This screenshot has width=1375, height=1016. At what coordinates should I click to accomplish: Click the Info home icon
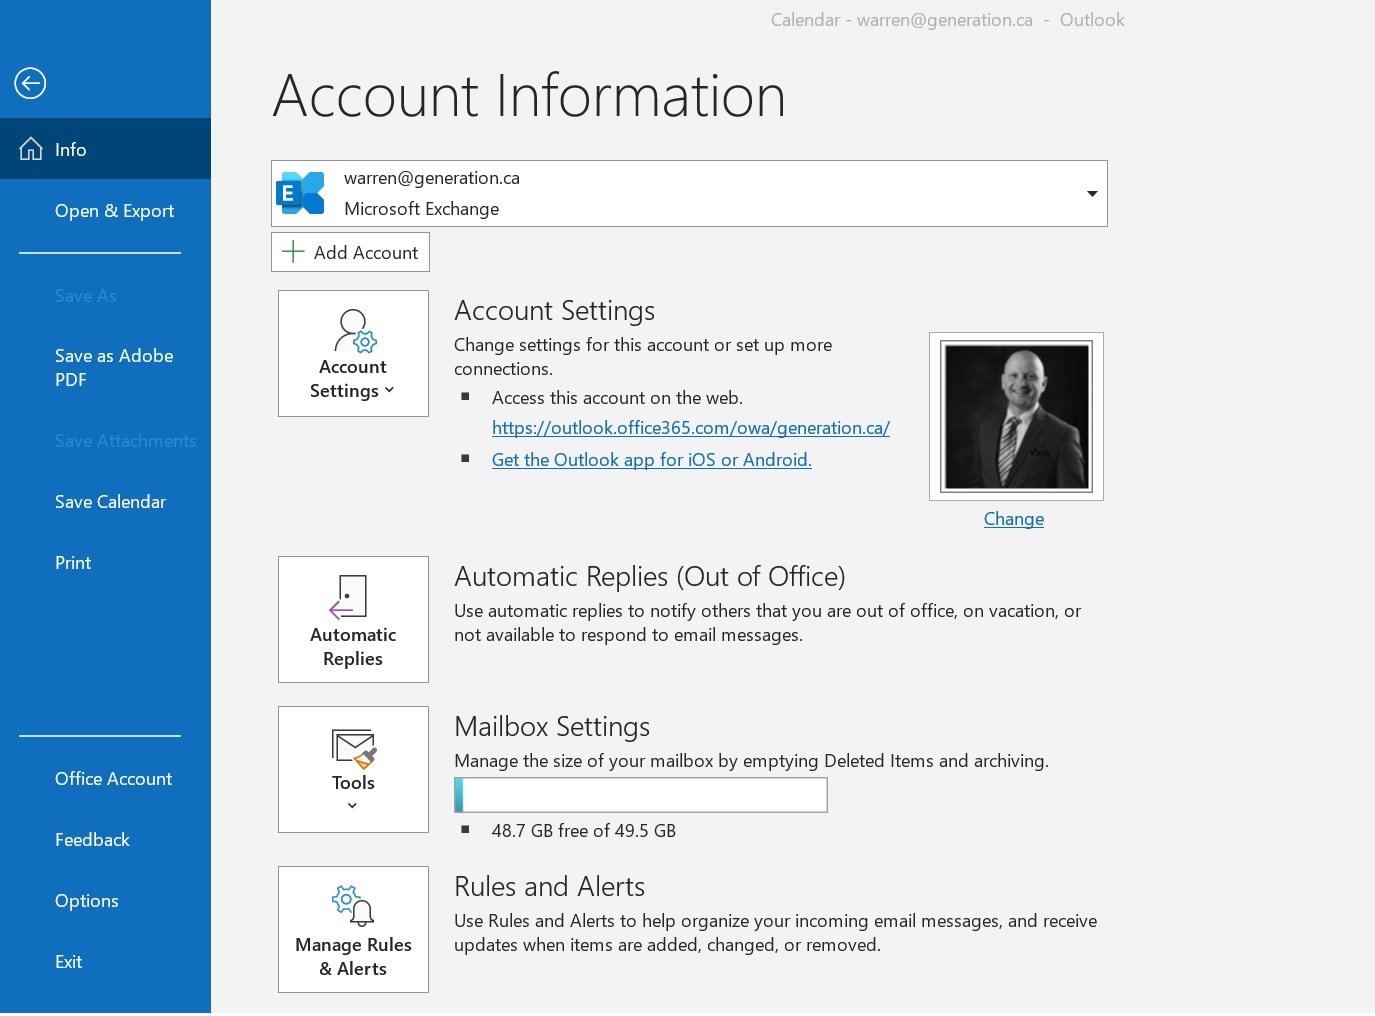point(31,149)
